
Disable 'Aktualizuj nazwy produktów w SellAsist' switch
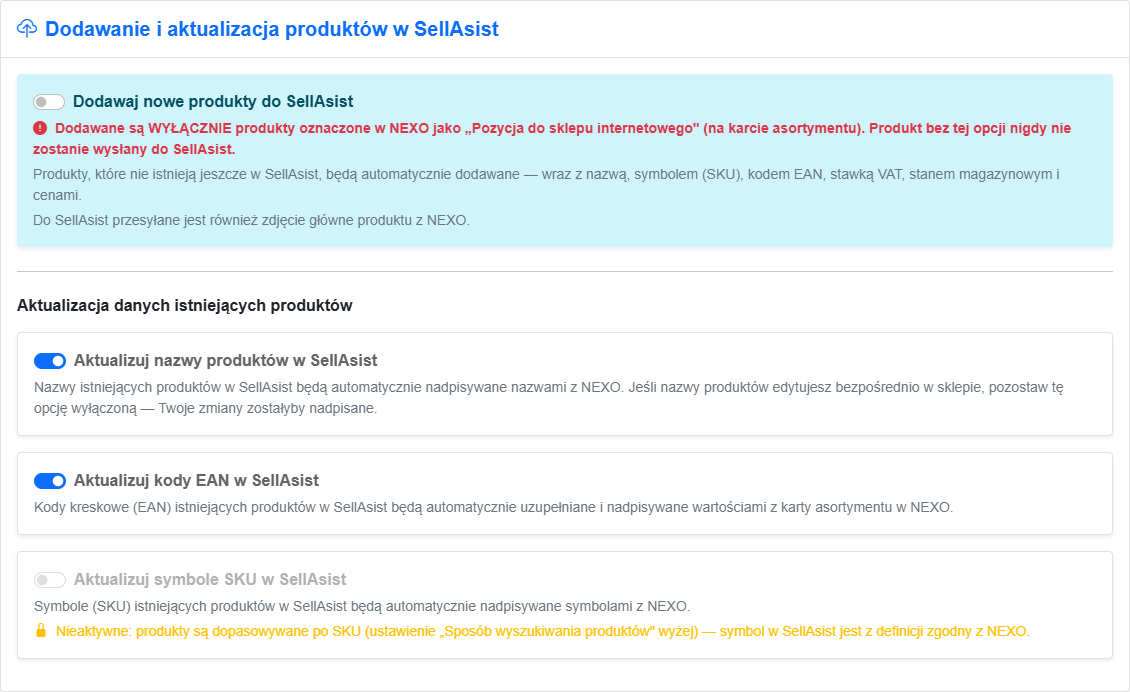(x=50, y=360)
